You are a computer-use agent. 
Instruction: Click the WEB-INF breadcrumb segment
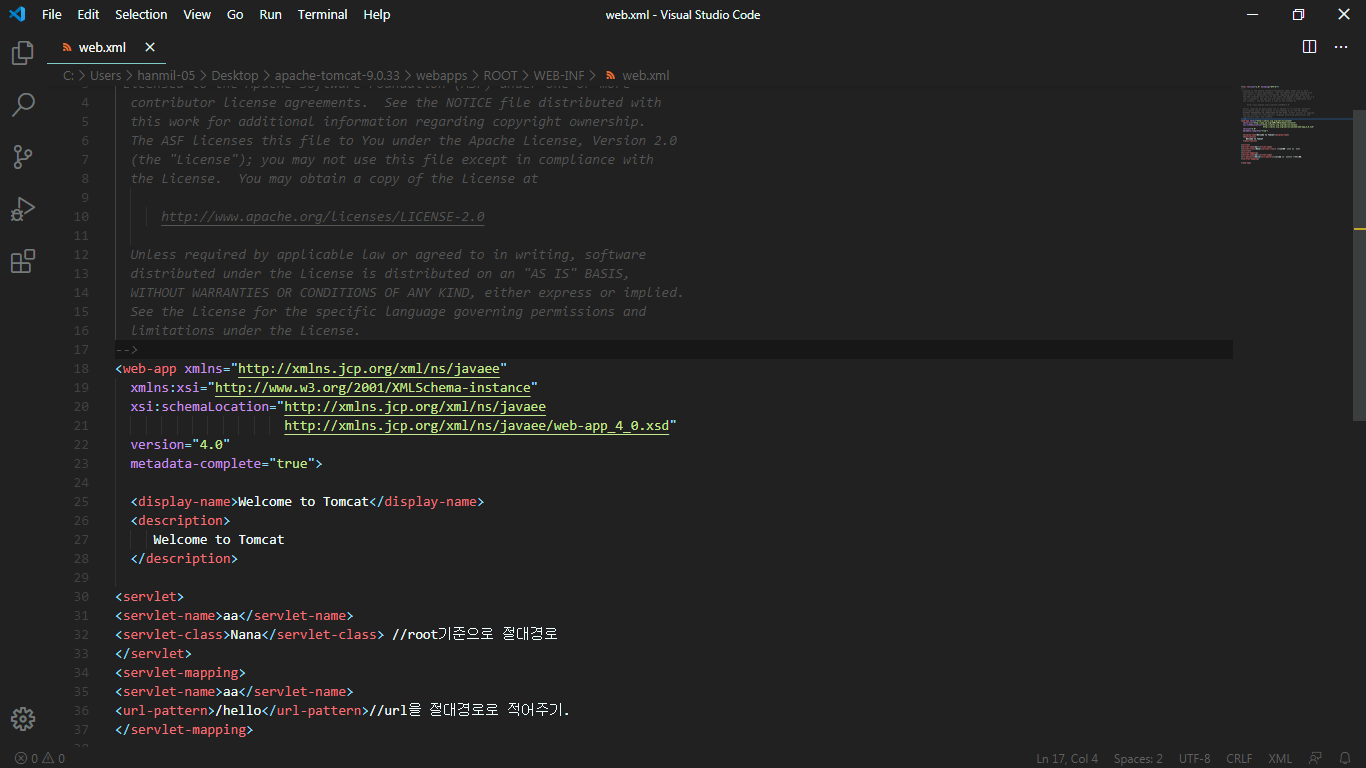[x=559, y=75]
